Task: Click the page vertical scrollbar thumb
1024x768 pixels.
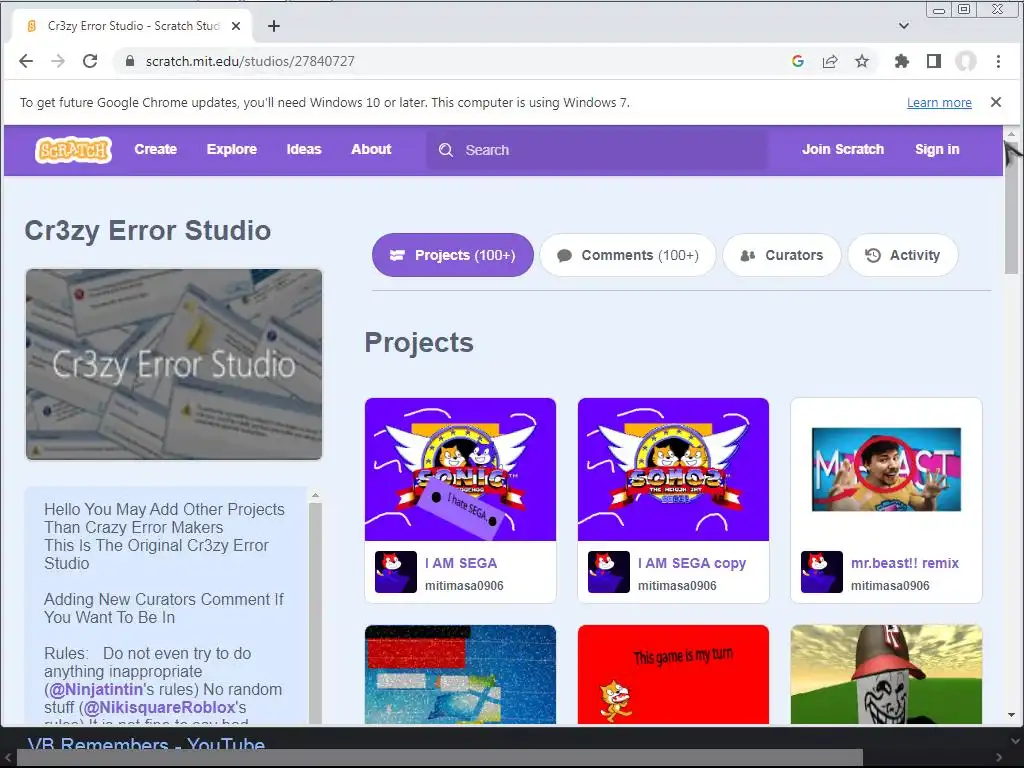Action: pos(1011,208)
